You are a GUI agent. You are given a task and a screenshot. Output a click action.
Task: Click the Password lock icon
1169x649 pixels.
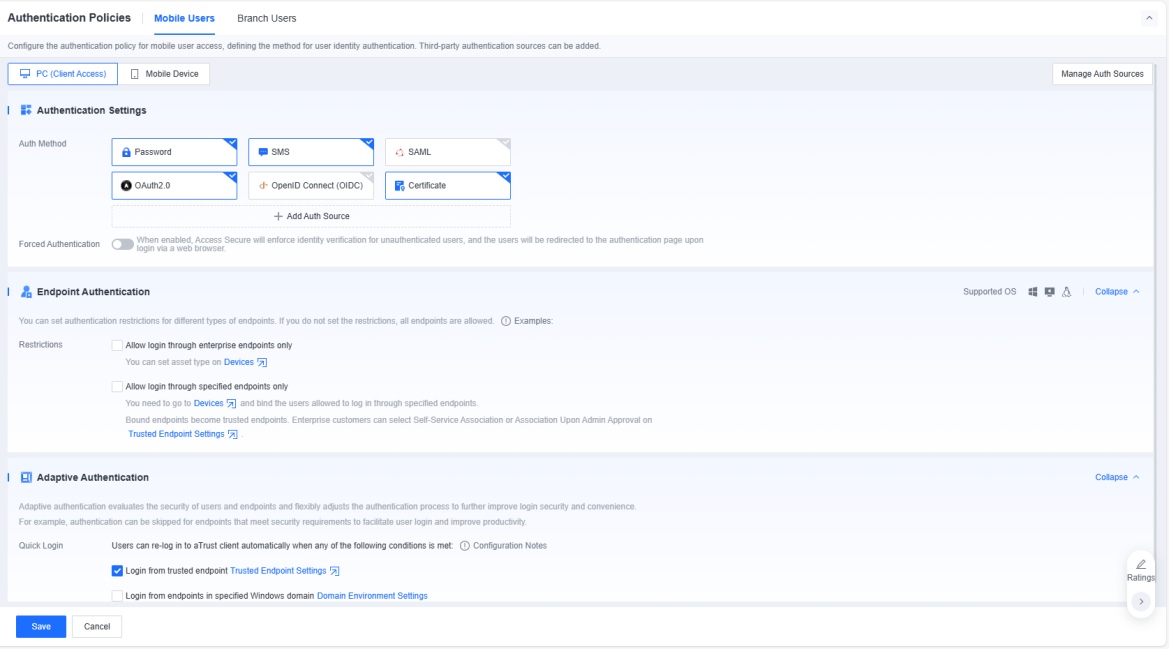(x=126, y=152)
